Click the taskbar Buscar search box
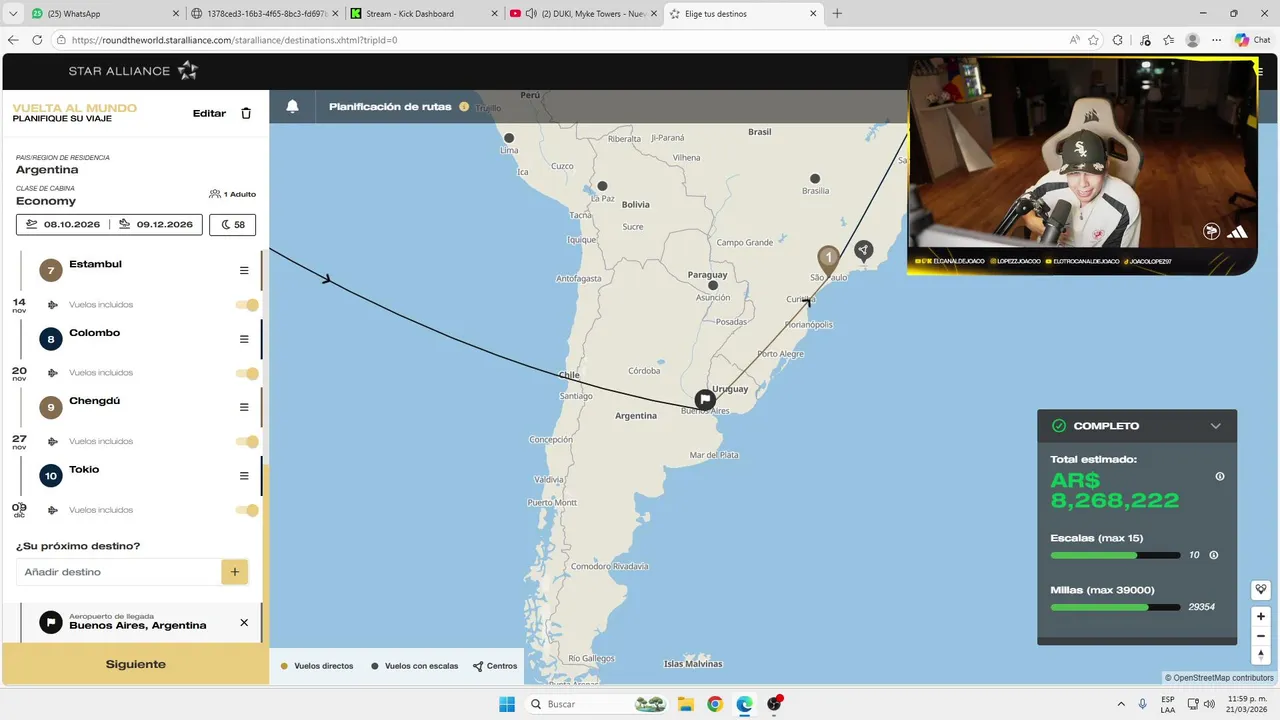This screenshot has width=1280, height=720. (596, 704)
